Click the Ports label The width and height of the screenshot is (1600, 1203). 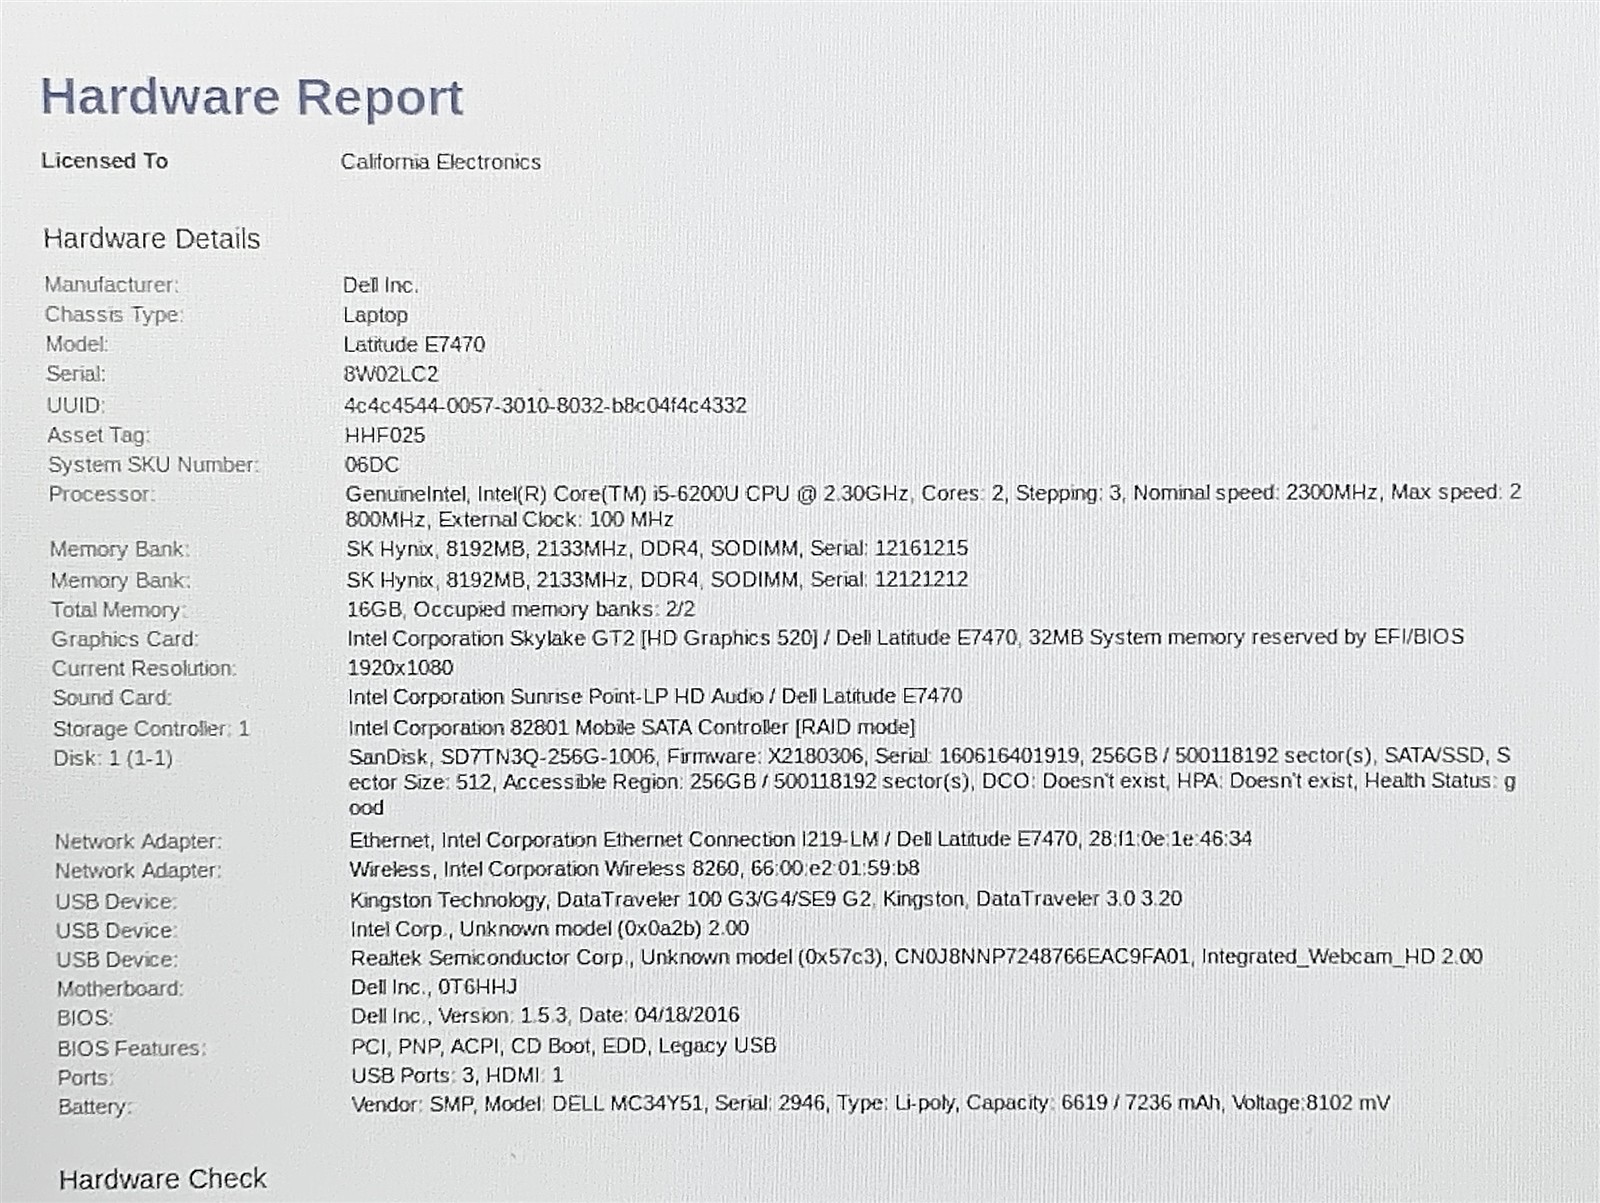[x=85, y=1079]
